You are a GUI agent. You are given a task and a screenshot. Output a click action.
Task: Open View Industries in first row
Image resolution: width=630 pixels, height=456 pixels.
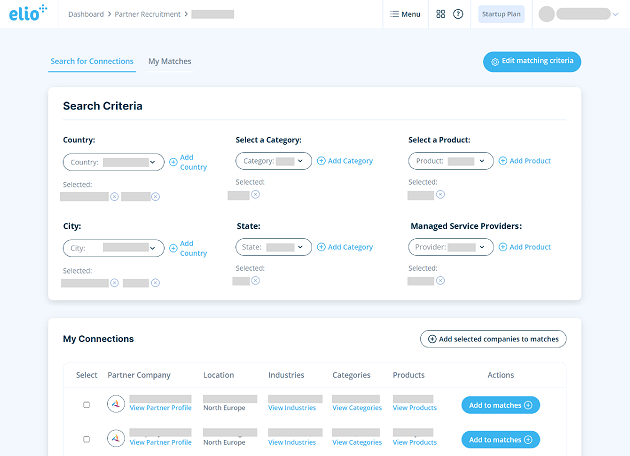coord(292,408)
